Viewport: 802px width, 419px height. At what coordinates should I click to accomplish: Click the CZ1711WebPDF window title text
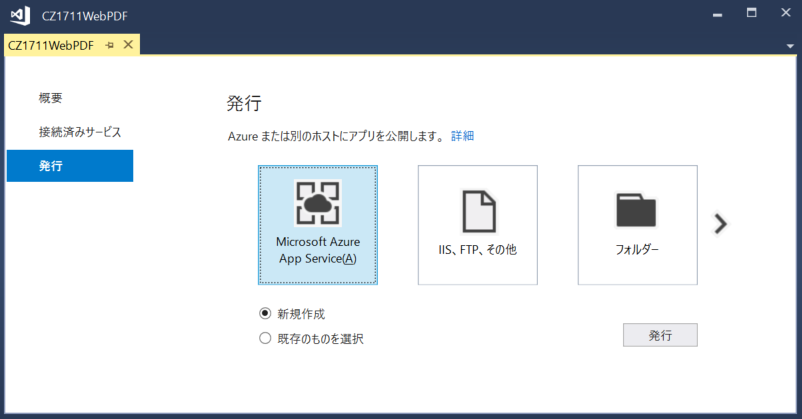click(x=85, y=16)
